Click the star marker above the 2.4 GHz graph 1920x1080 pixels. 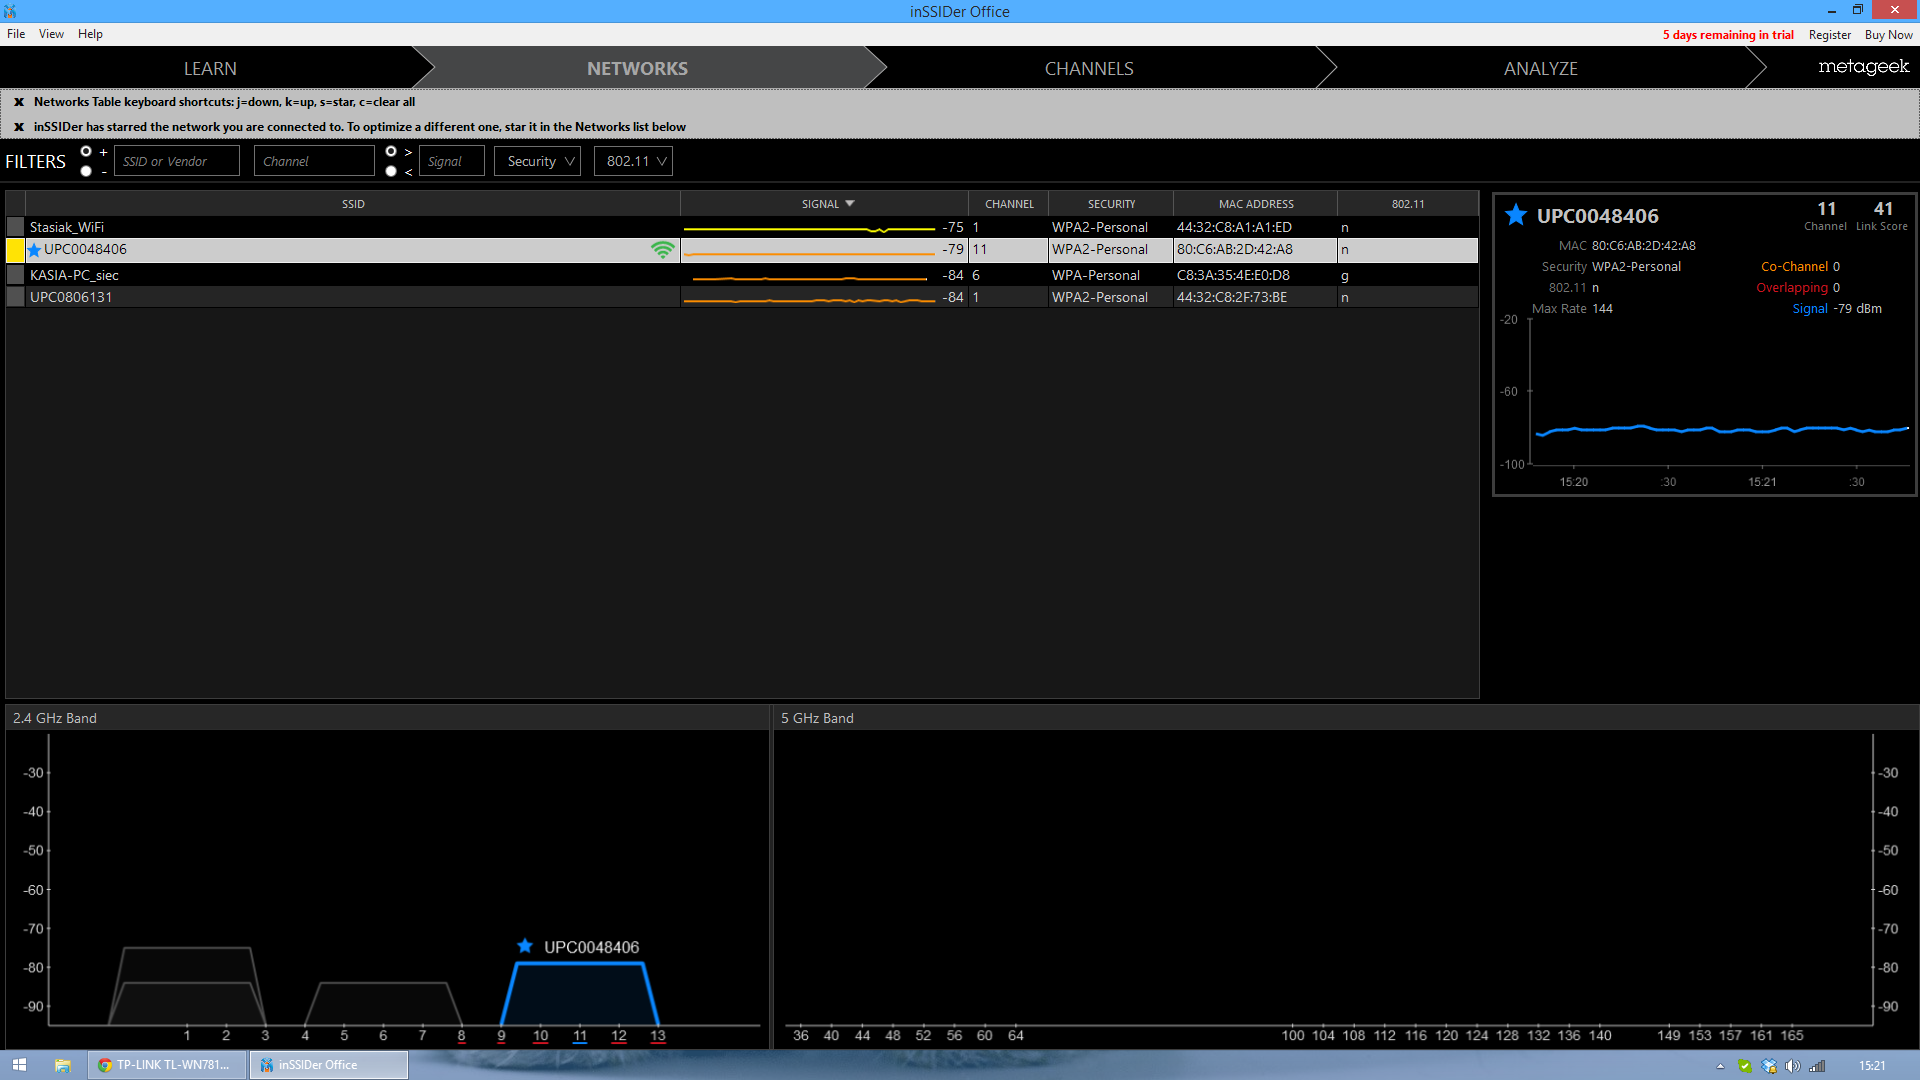[525, 946]
